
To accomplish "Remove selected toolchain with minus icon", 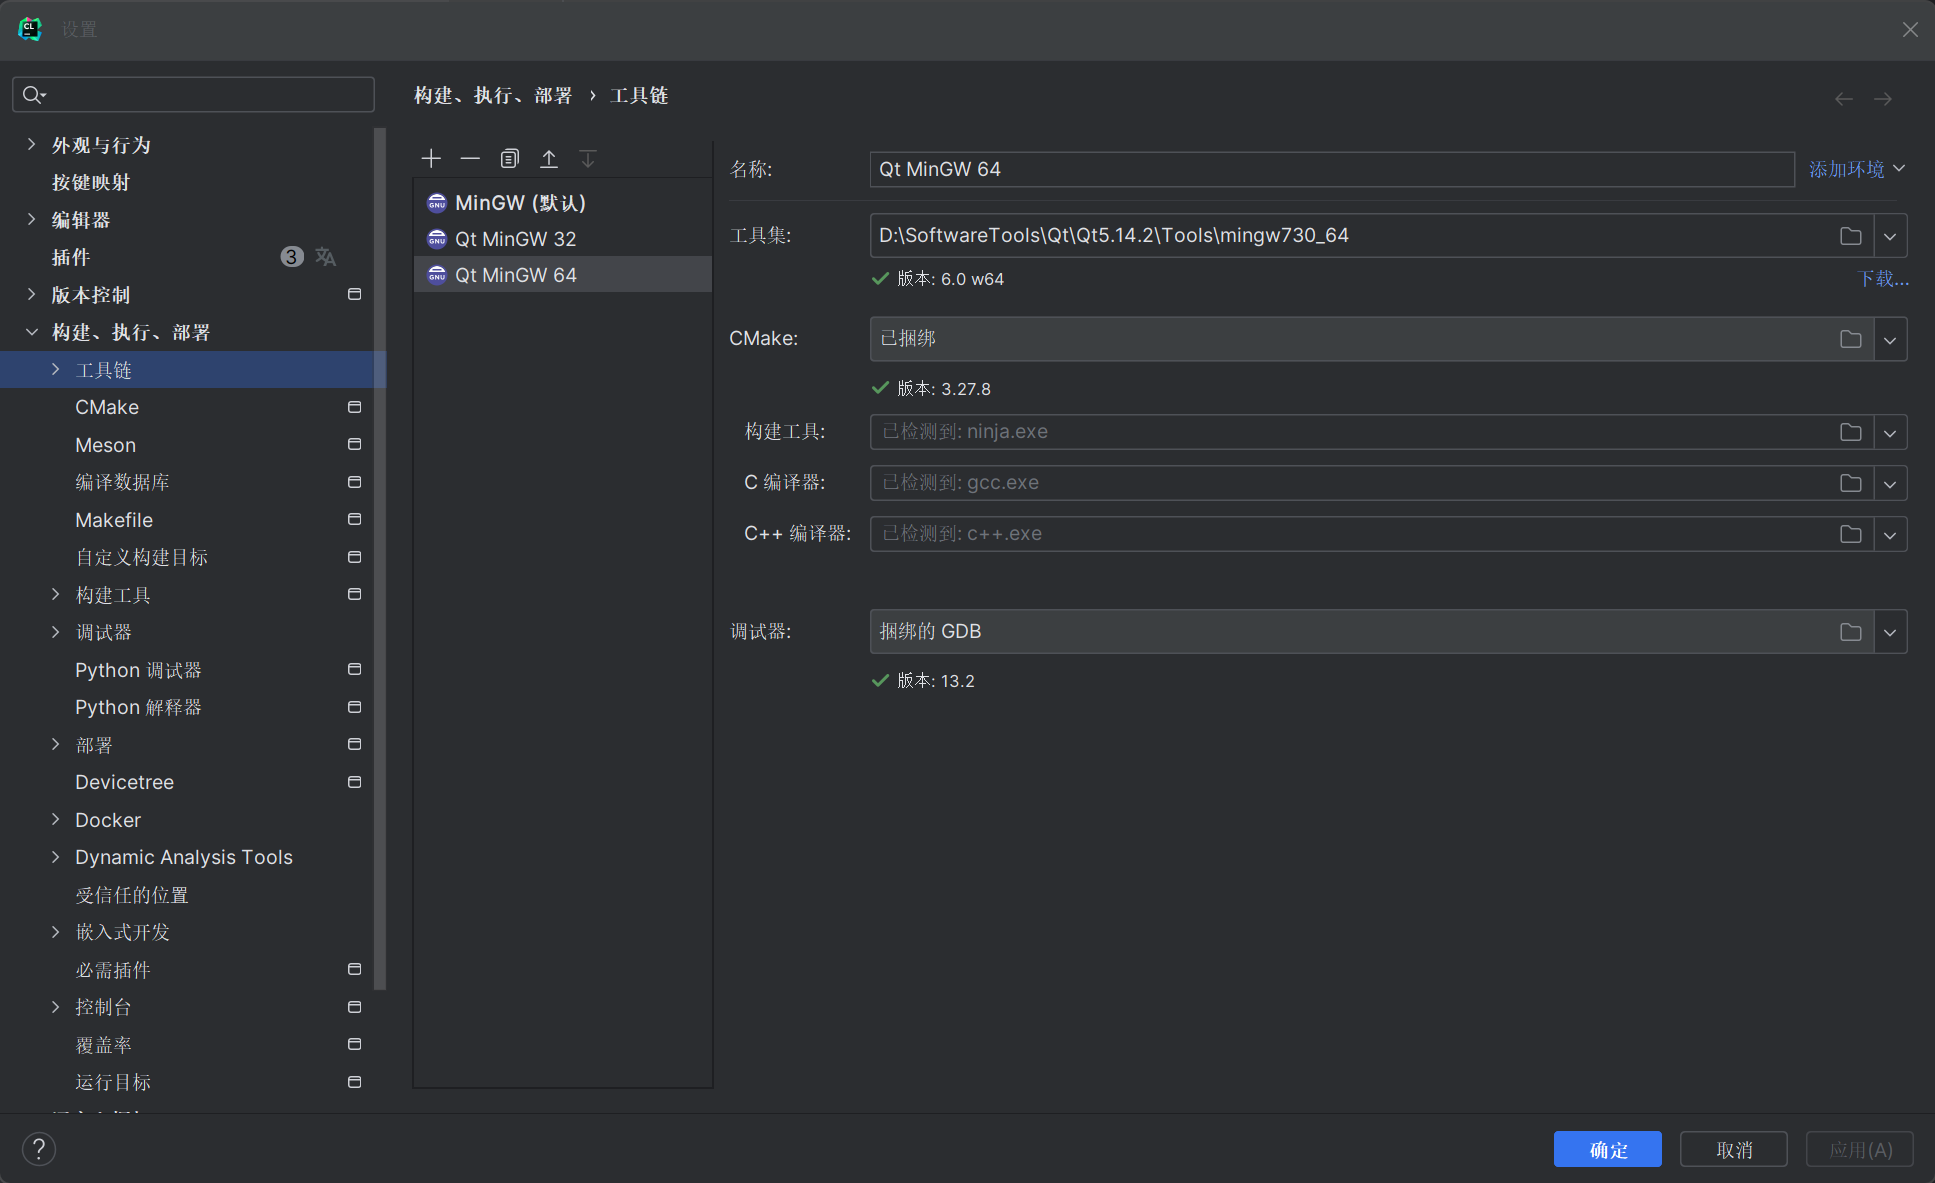I will click(470, 158).
